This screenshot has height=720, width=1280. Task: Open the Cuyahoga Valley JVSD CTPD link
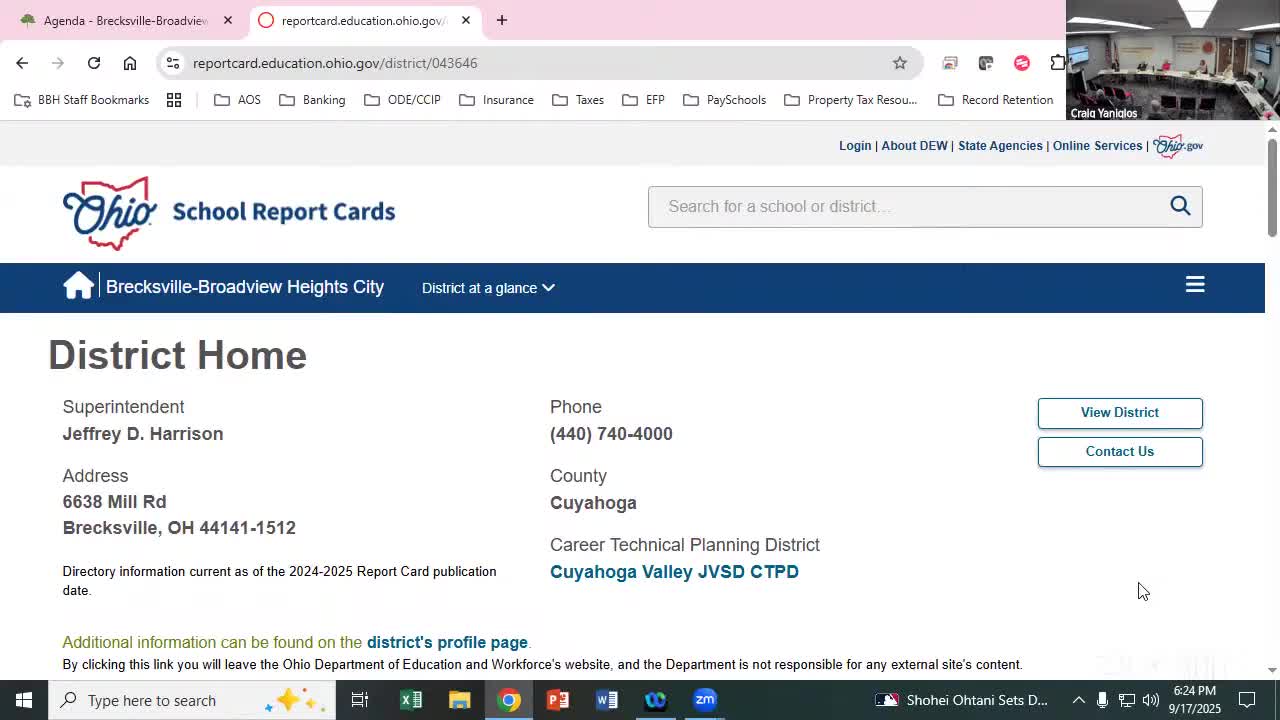[x=674, y=572]
